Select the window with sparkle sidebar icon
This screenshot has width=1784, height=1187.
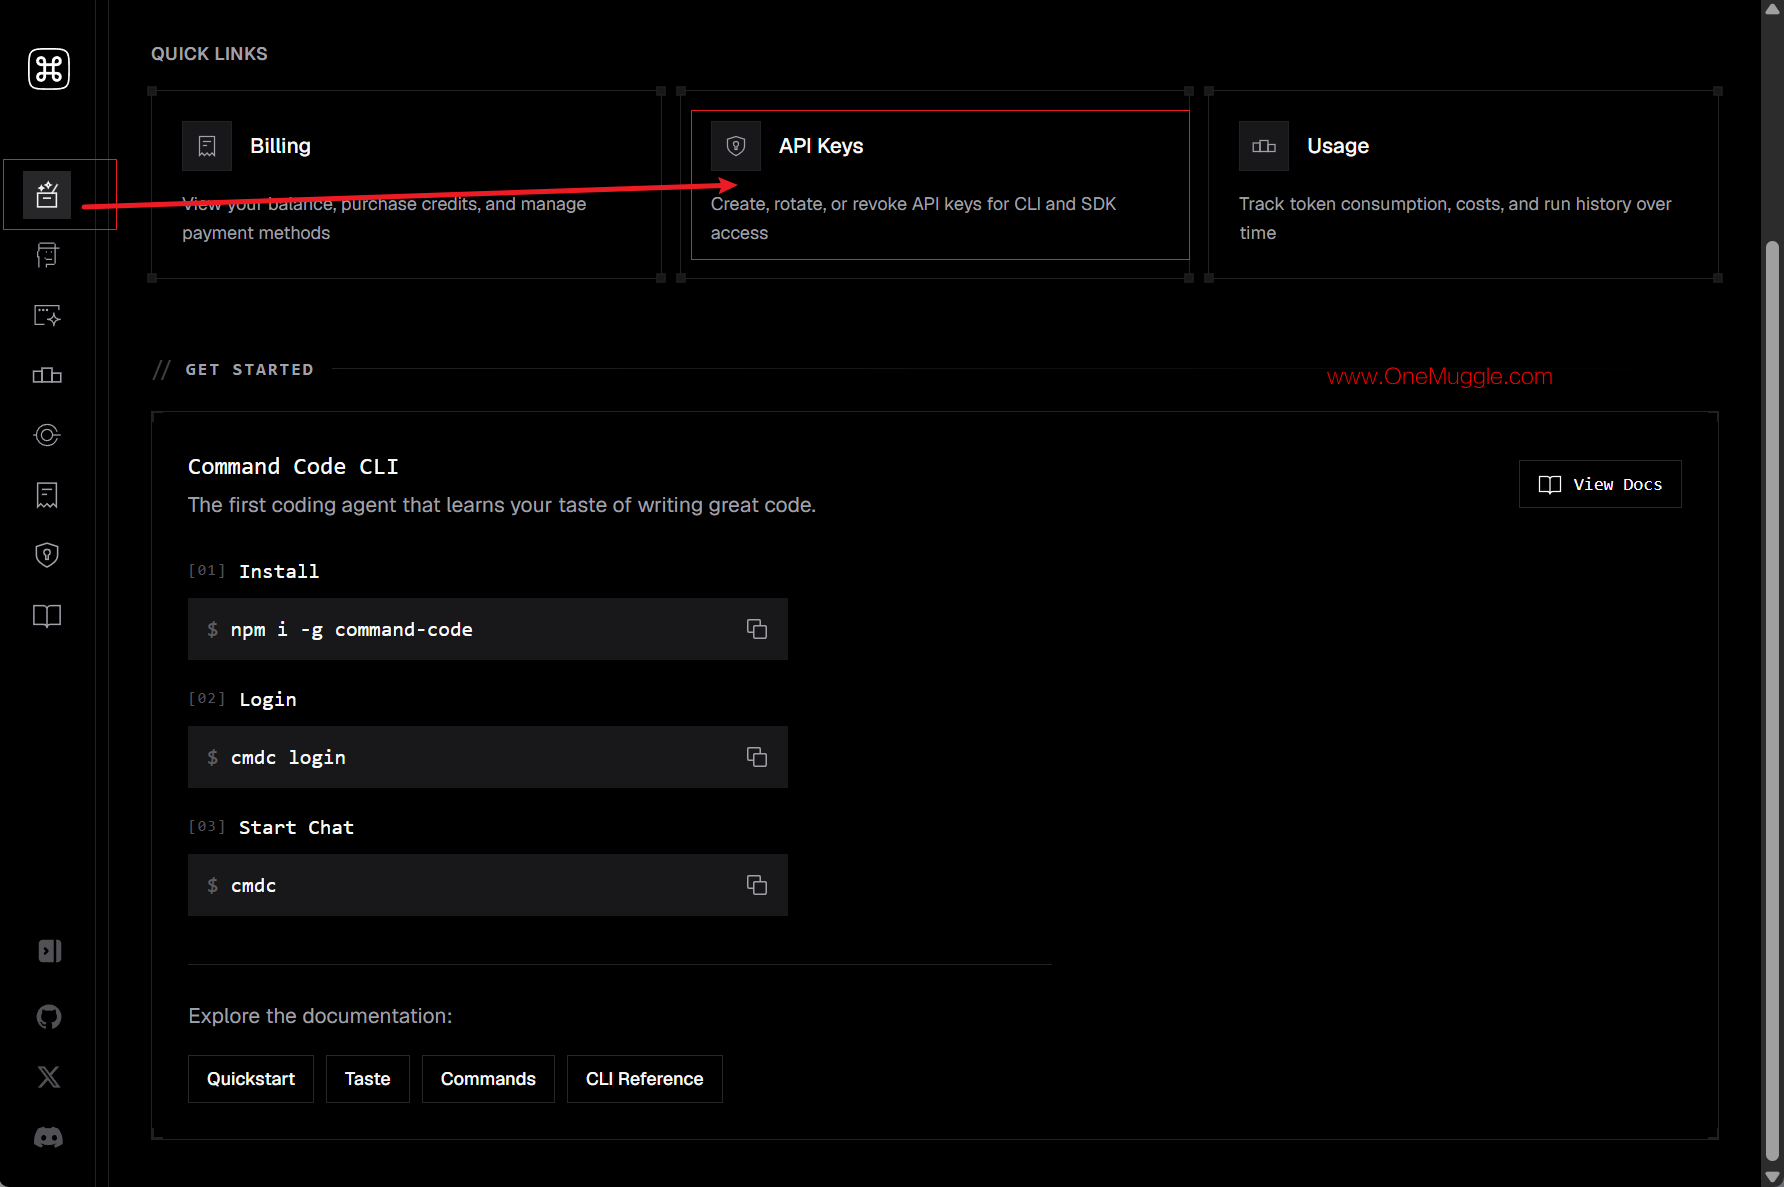tap(47, 315)
